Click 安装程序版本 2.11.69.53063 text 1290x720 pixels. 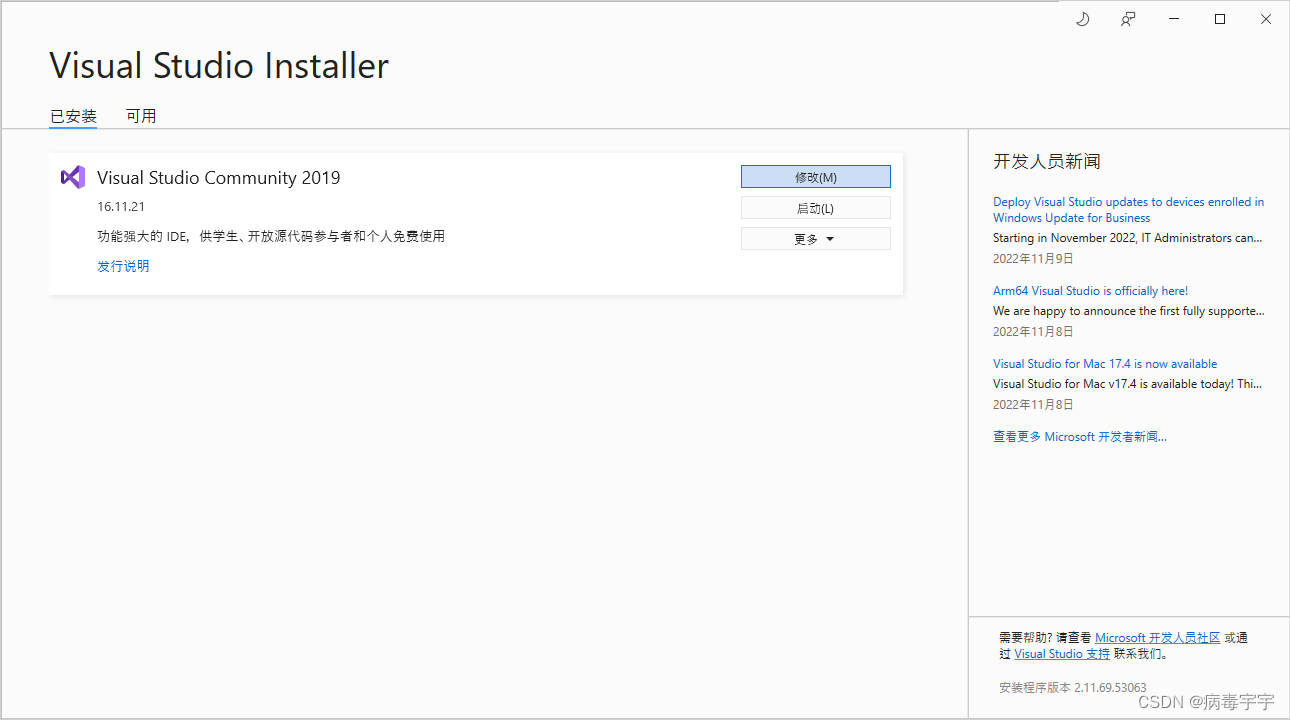pos(1072,688)
